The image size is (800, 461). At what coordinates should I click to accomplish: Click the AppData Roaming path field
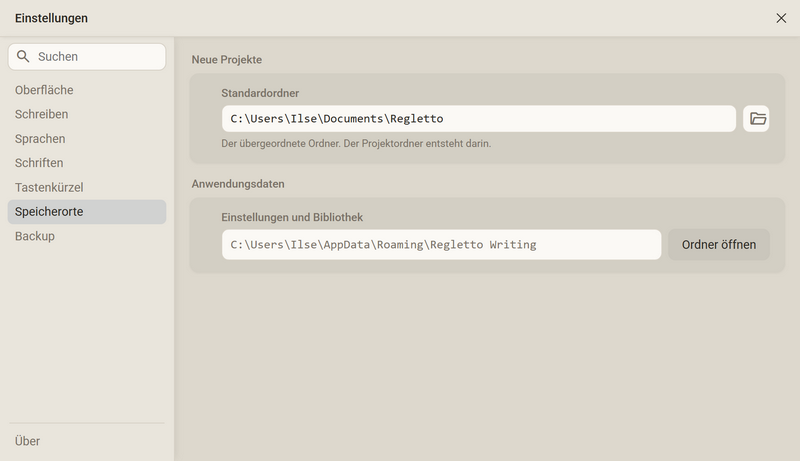tap(441, 245)
